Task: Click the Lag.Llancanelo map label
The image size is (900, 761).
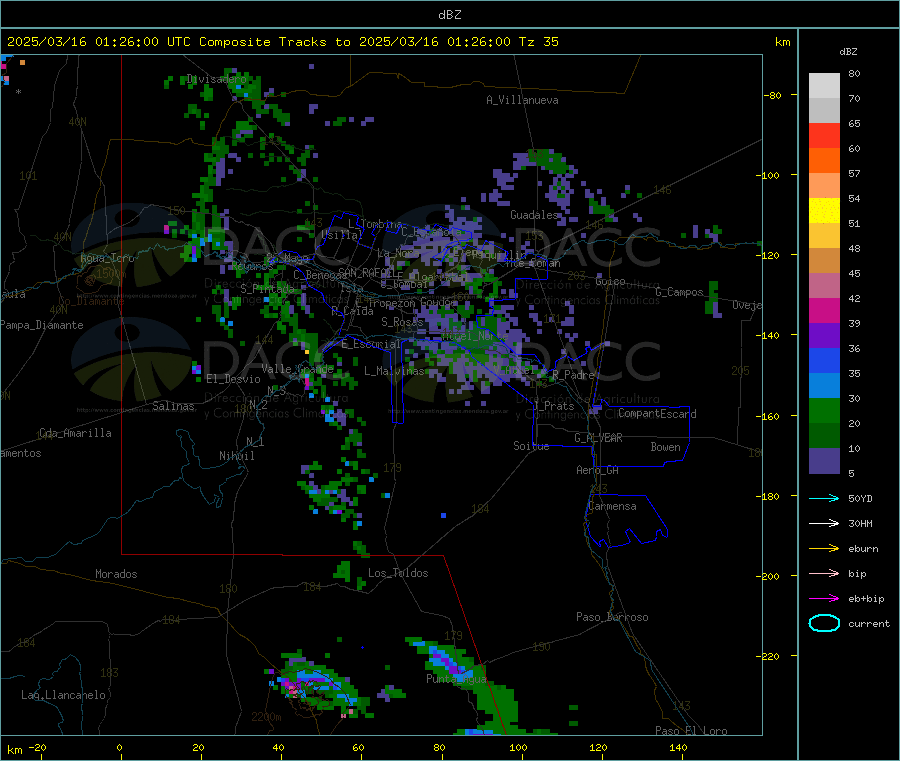Action: coord(63,695)
